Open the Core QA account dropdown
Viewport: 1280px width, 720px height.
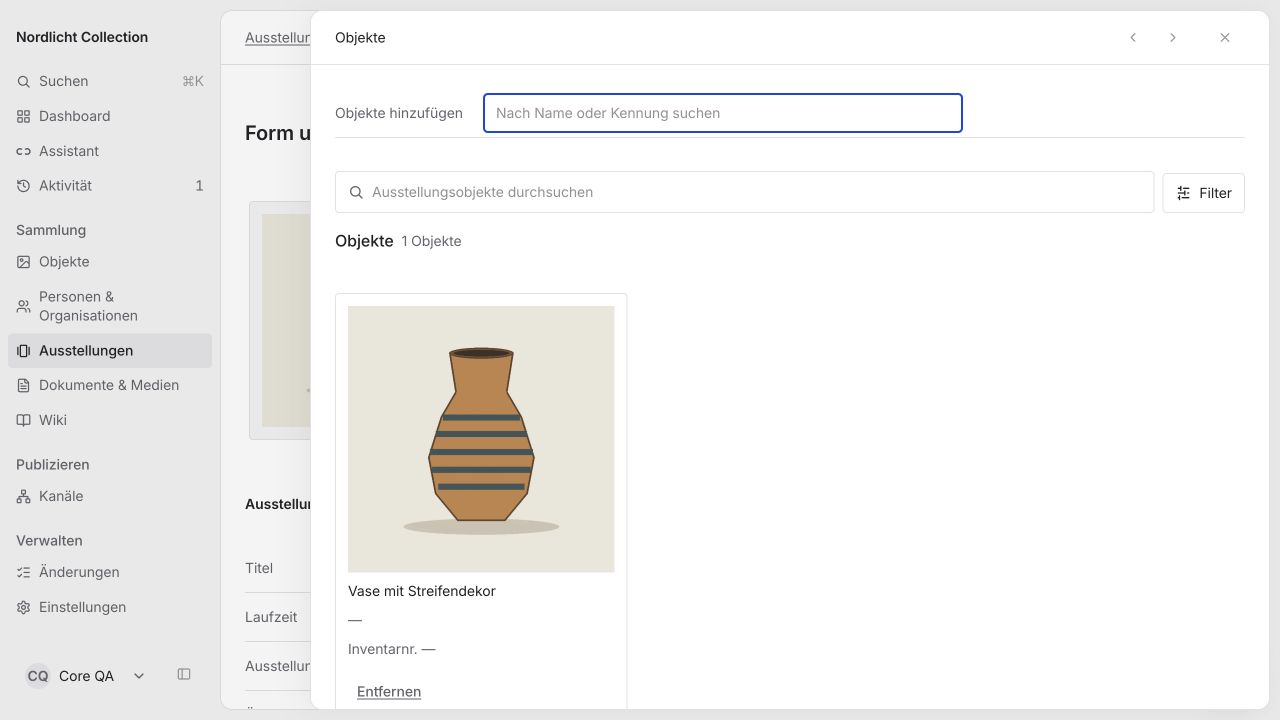pyautogui.click(x=86, y=676)
